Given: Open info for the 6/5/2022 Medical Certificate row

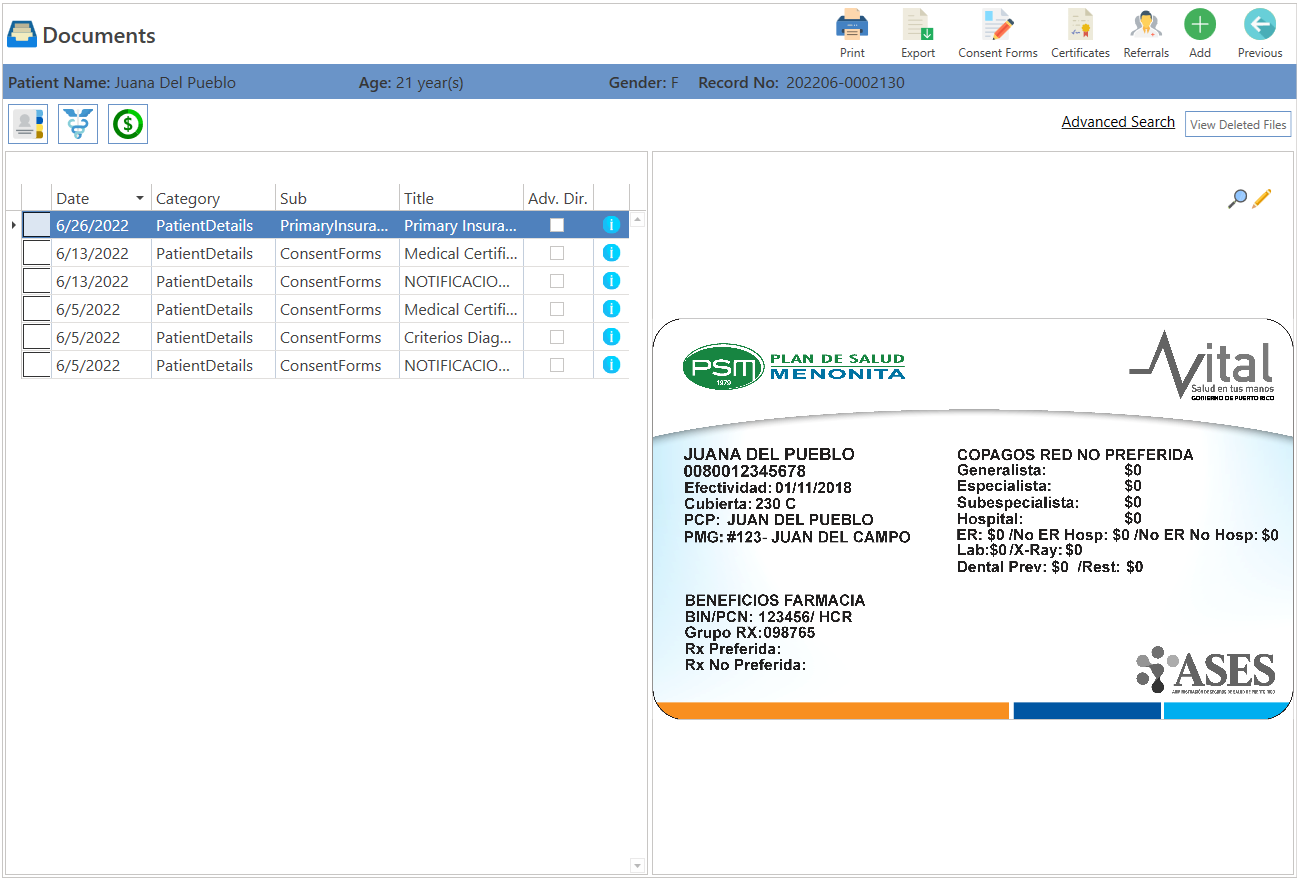Looking at the screenshot, I should [612, 309].
